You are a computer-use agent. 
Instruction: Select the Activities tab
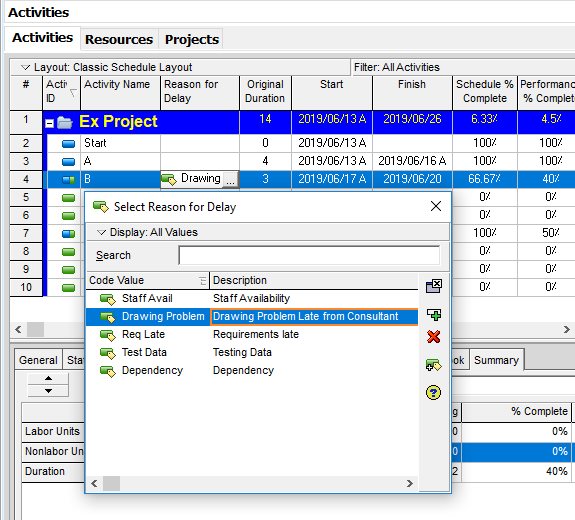[x=43, y=37]
